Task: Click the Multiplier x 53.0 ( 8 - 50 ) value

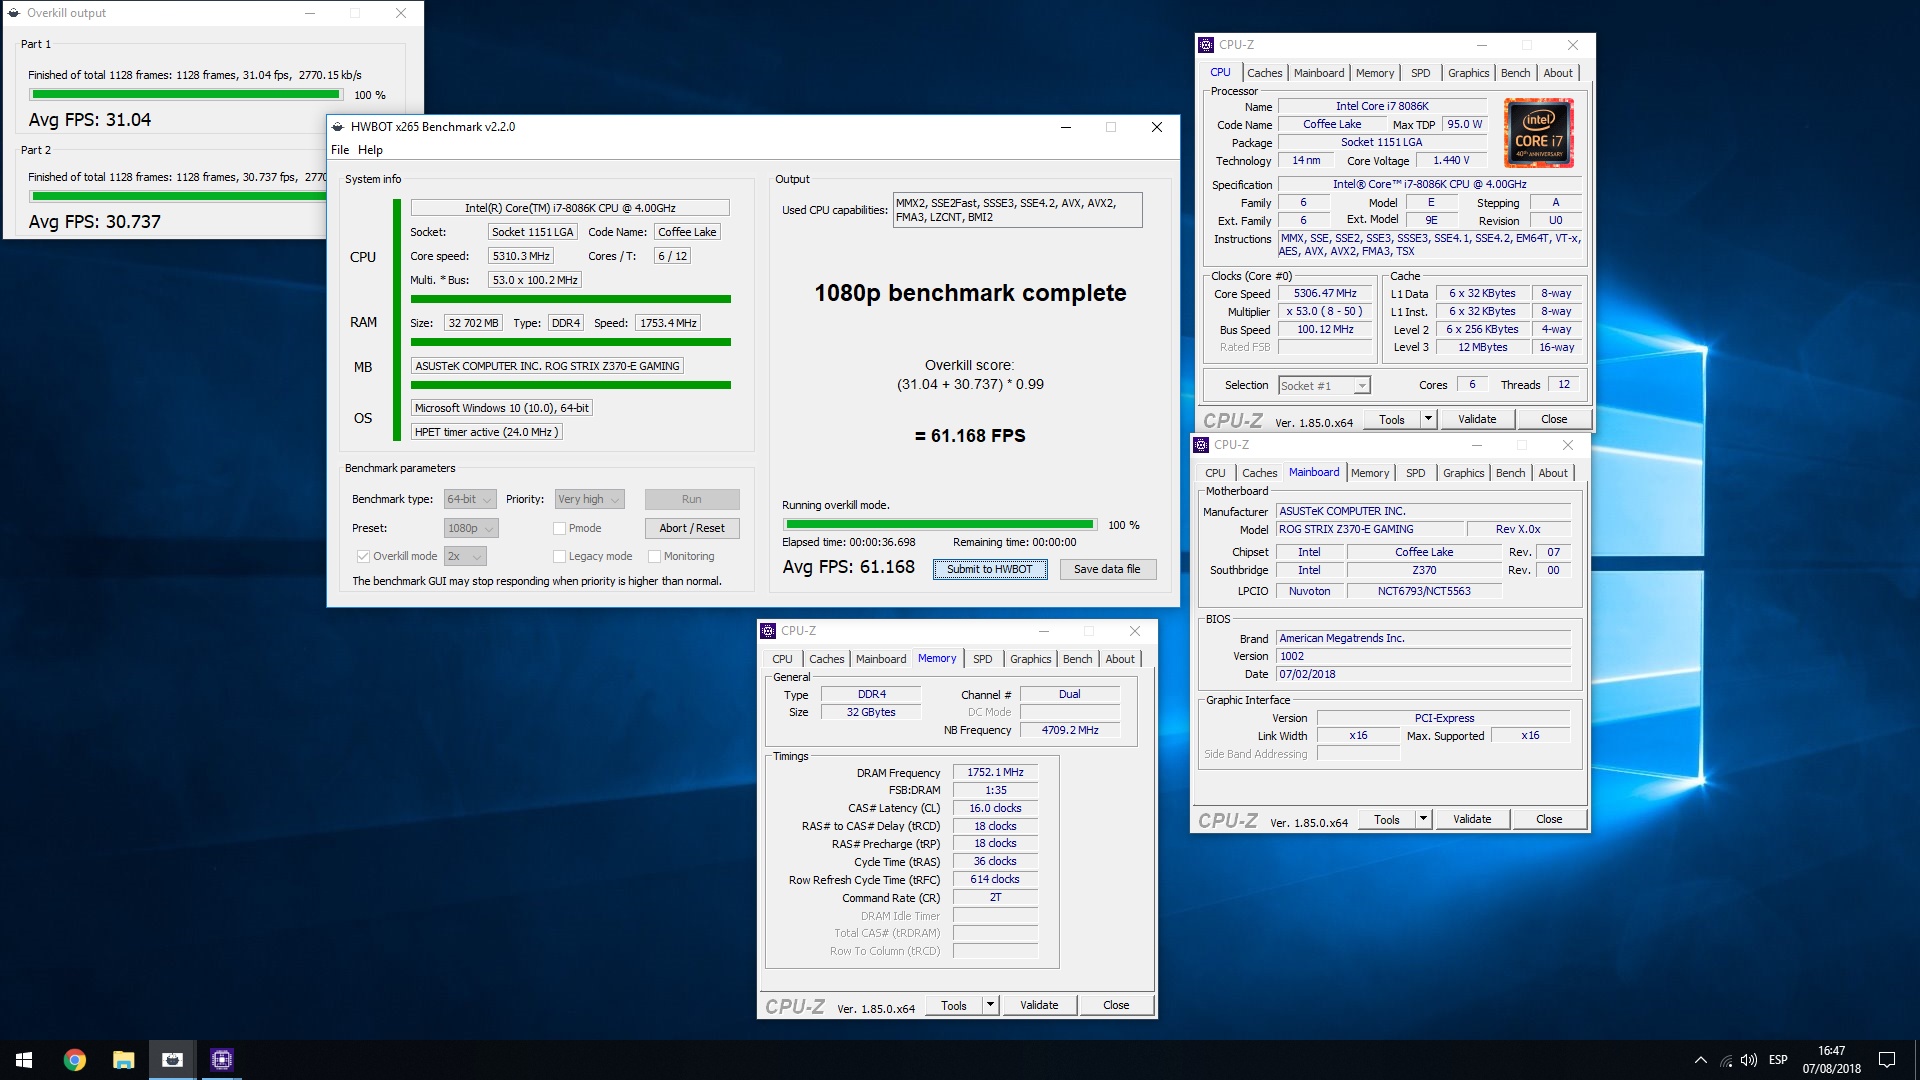Action: pos(1324,311)
